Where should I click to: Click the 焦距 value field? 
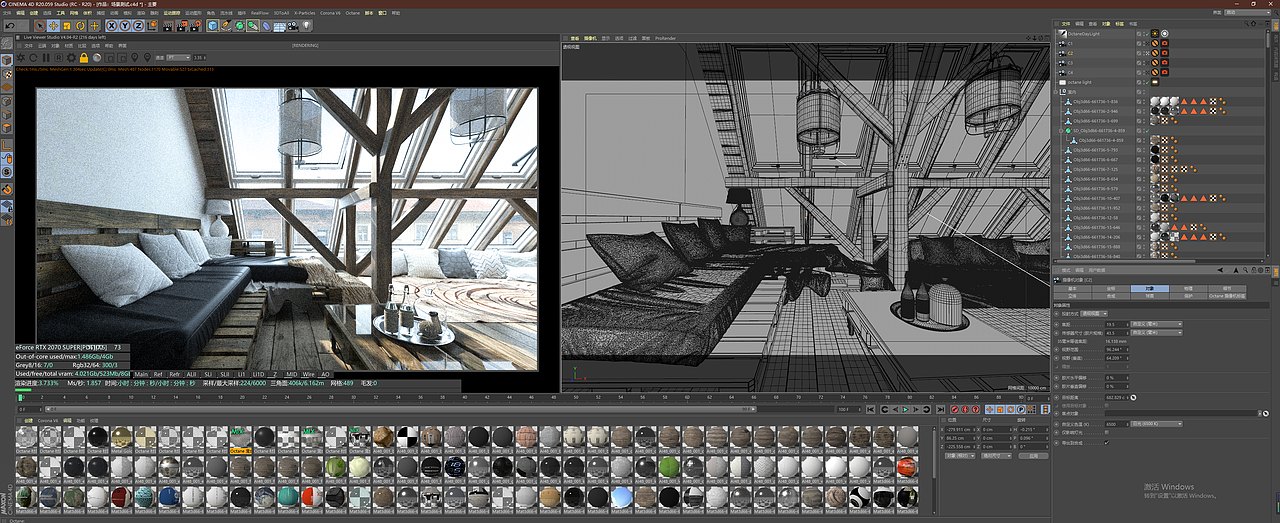tap(1117, 324)
